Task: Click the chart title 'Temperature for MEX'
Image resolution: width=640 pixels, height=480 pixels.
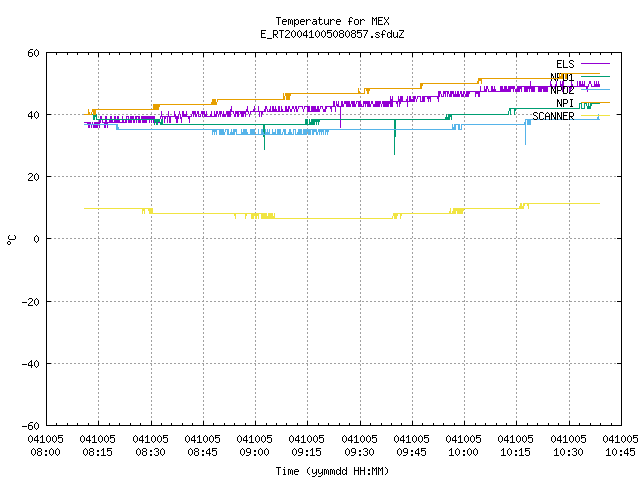Action: click(x=332, y=21)
